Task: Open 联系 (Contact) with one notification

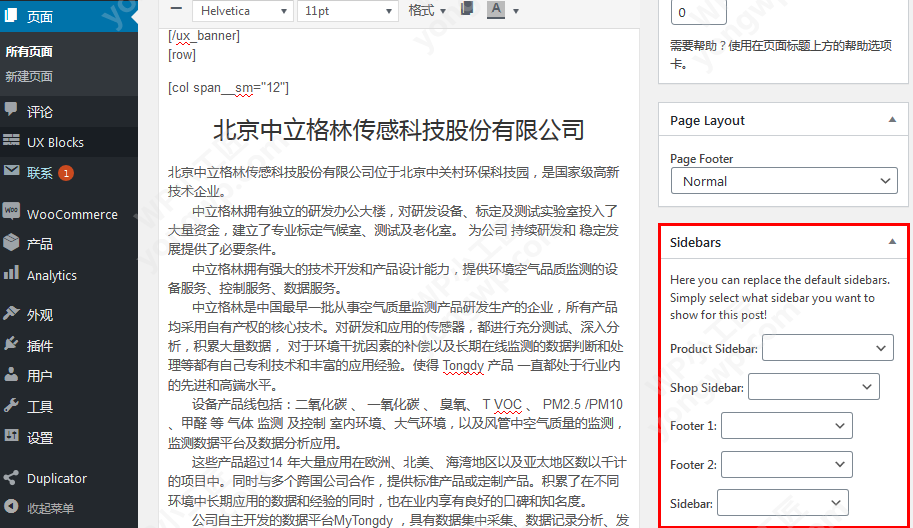Action: (x=40, y=173)
